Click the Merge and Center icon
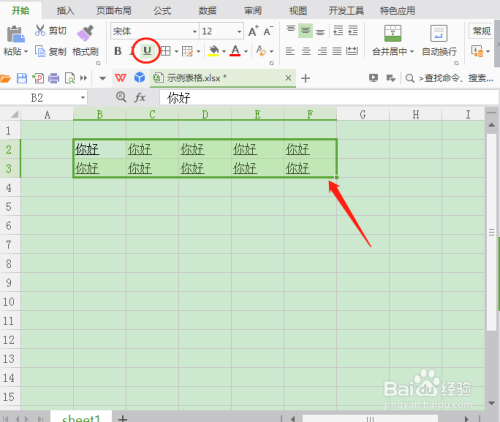Screen dimensions: 500x422 393,33
